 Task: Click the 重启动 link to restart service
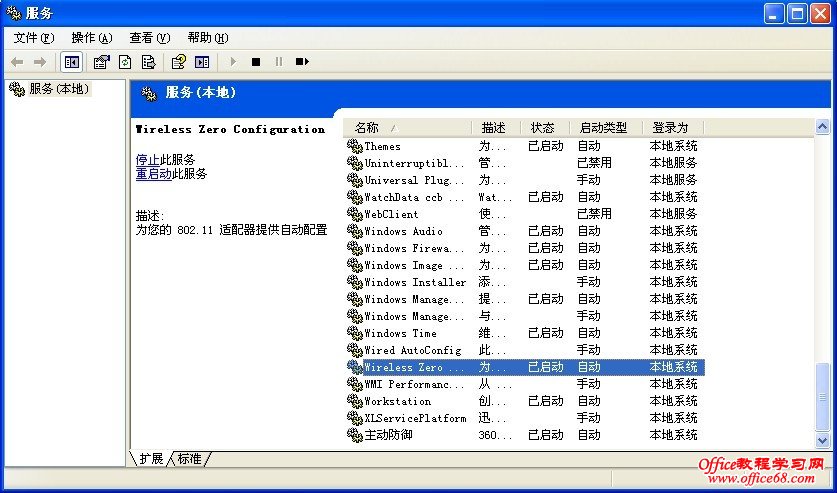click(153, 174)
